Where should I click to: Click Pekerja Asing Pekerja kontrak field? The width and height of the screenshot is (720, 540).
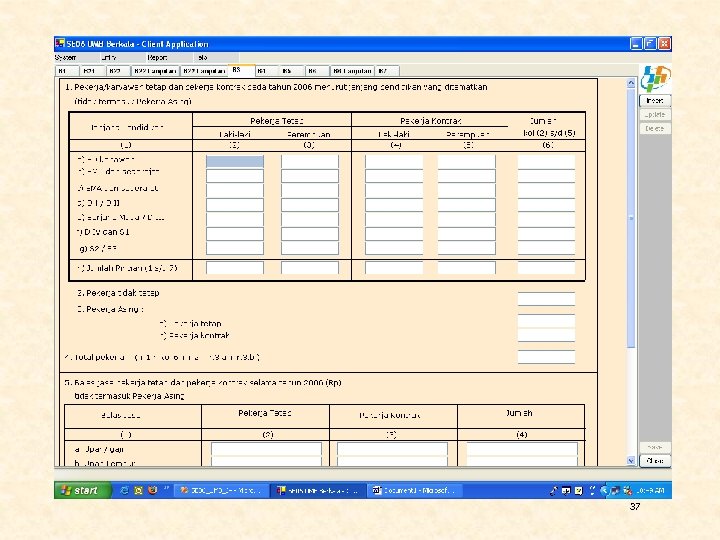[546, 335]
